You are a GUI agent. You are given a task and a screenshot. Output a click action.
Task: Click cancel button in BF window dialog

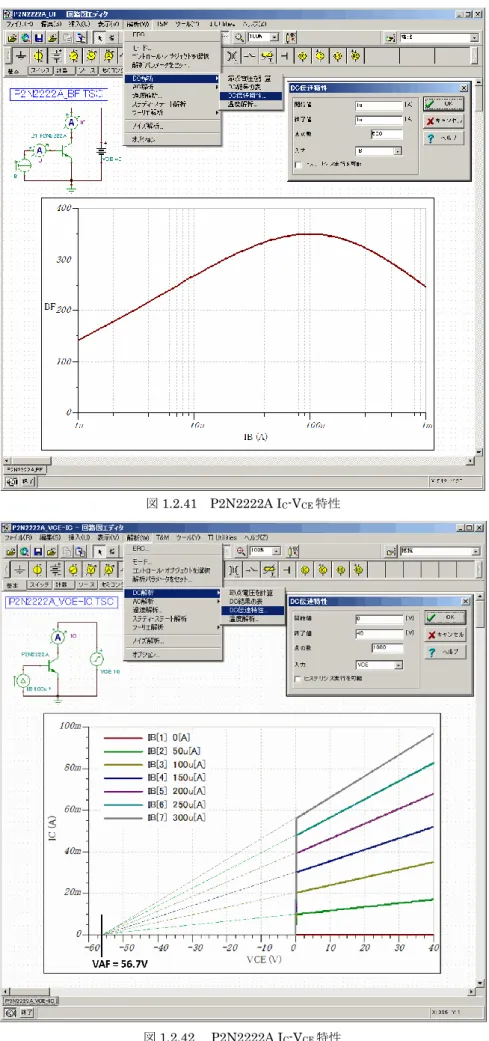(x=445, y=121)
